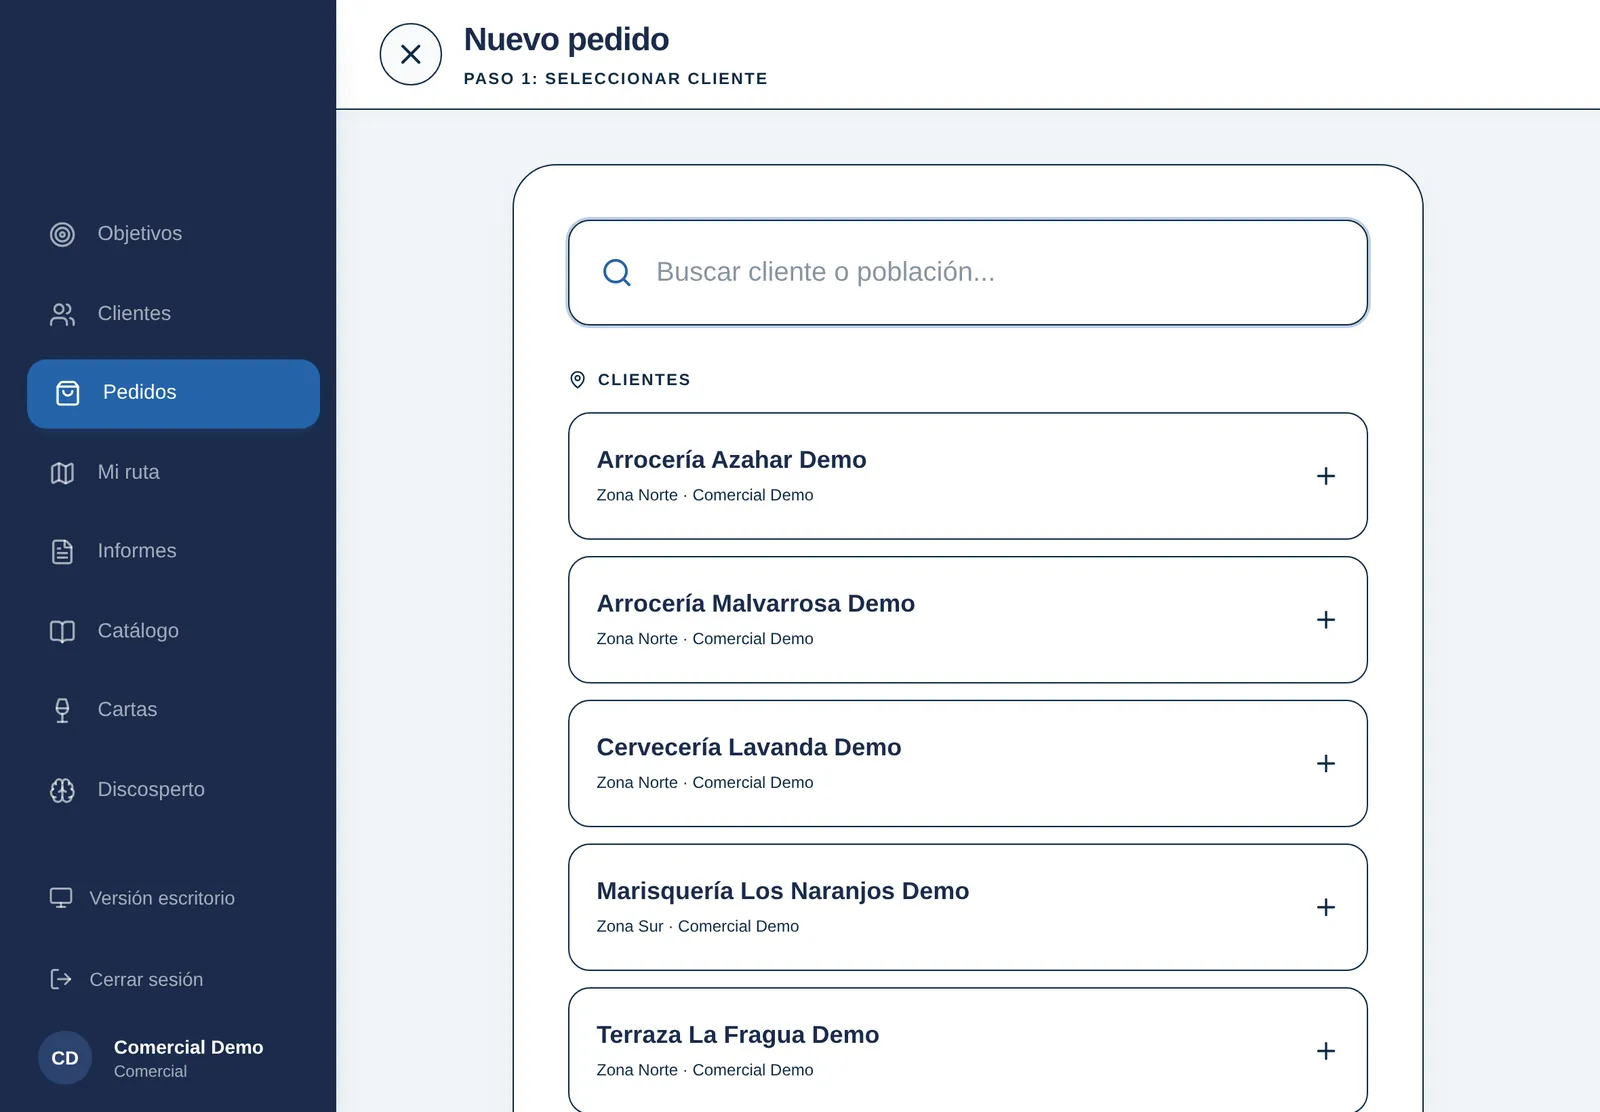Viewport: 1600px width, 1112px height.
Task: Open the Discosperto section
Action: pyautogui.click(x=173, y=790)
